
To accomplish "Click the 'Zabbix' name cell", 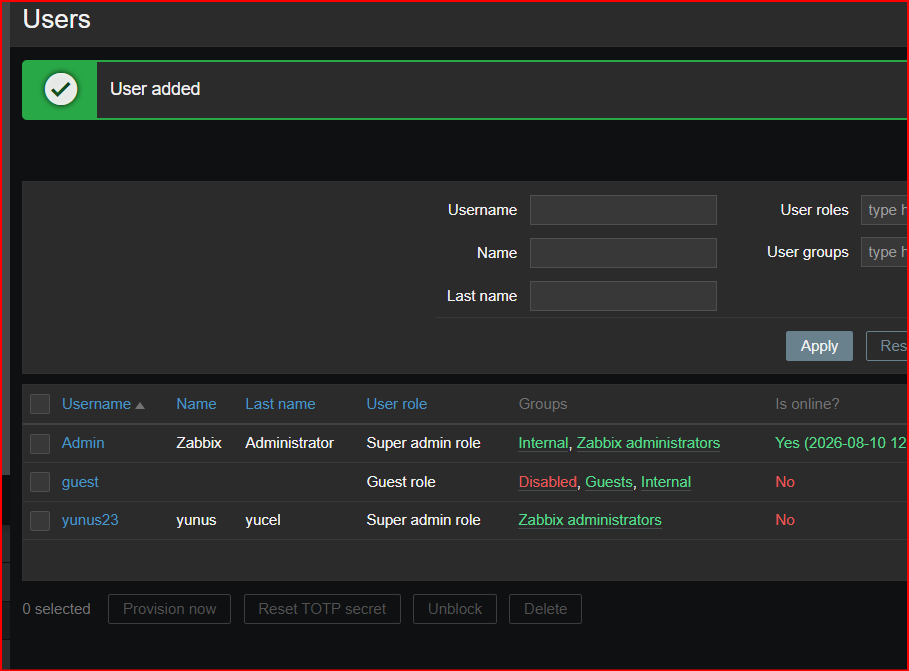I will [199, 443].
